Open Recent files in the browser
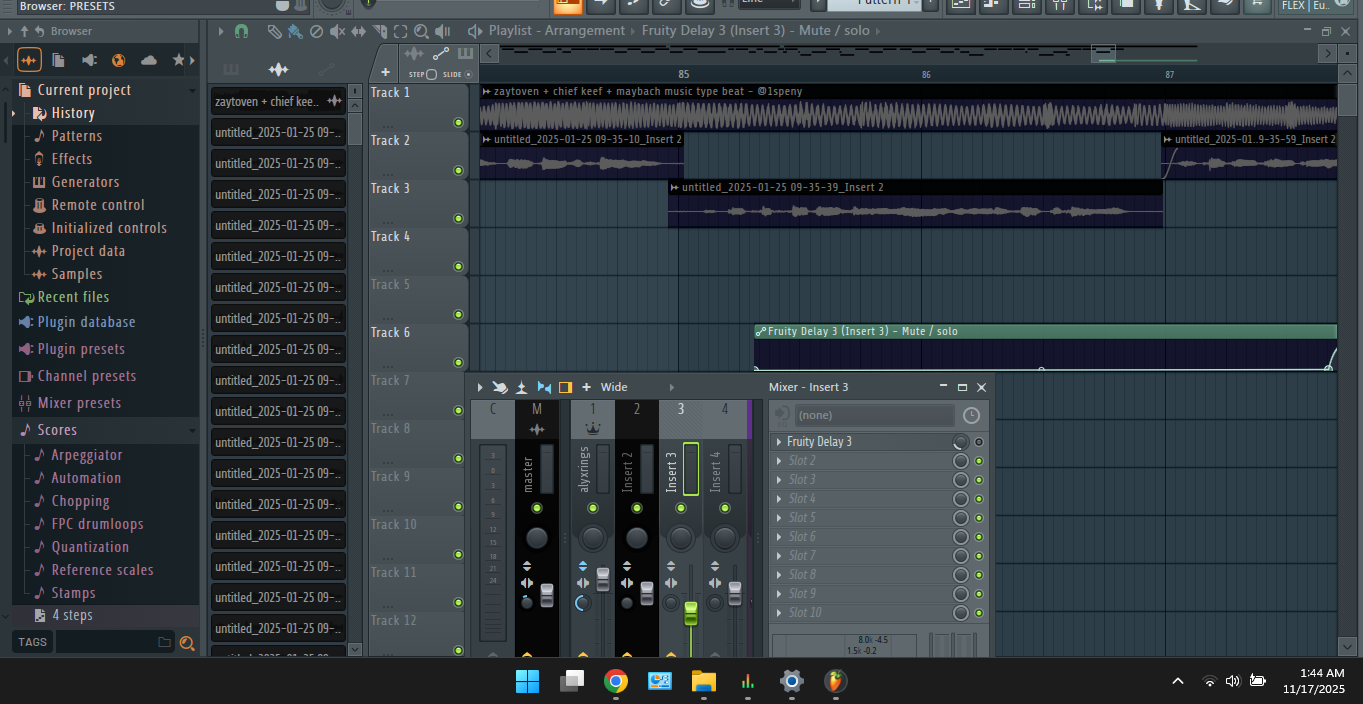 [x=73, y=297]
